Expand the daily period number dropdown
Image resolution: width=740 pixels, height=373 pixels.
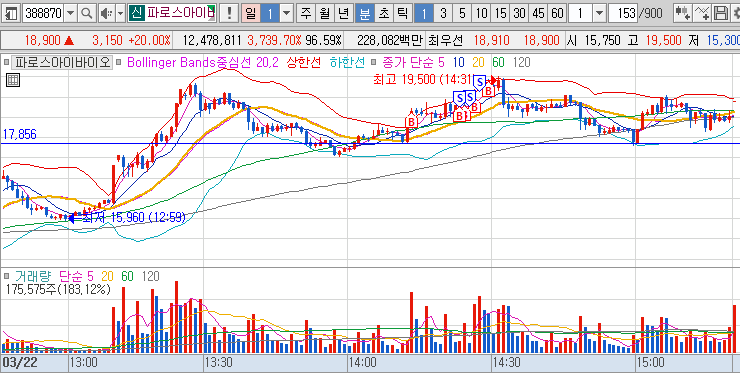(x=286, y=13)
